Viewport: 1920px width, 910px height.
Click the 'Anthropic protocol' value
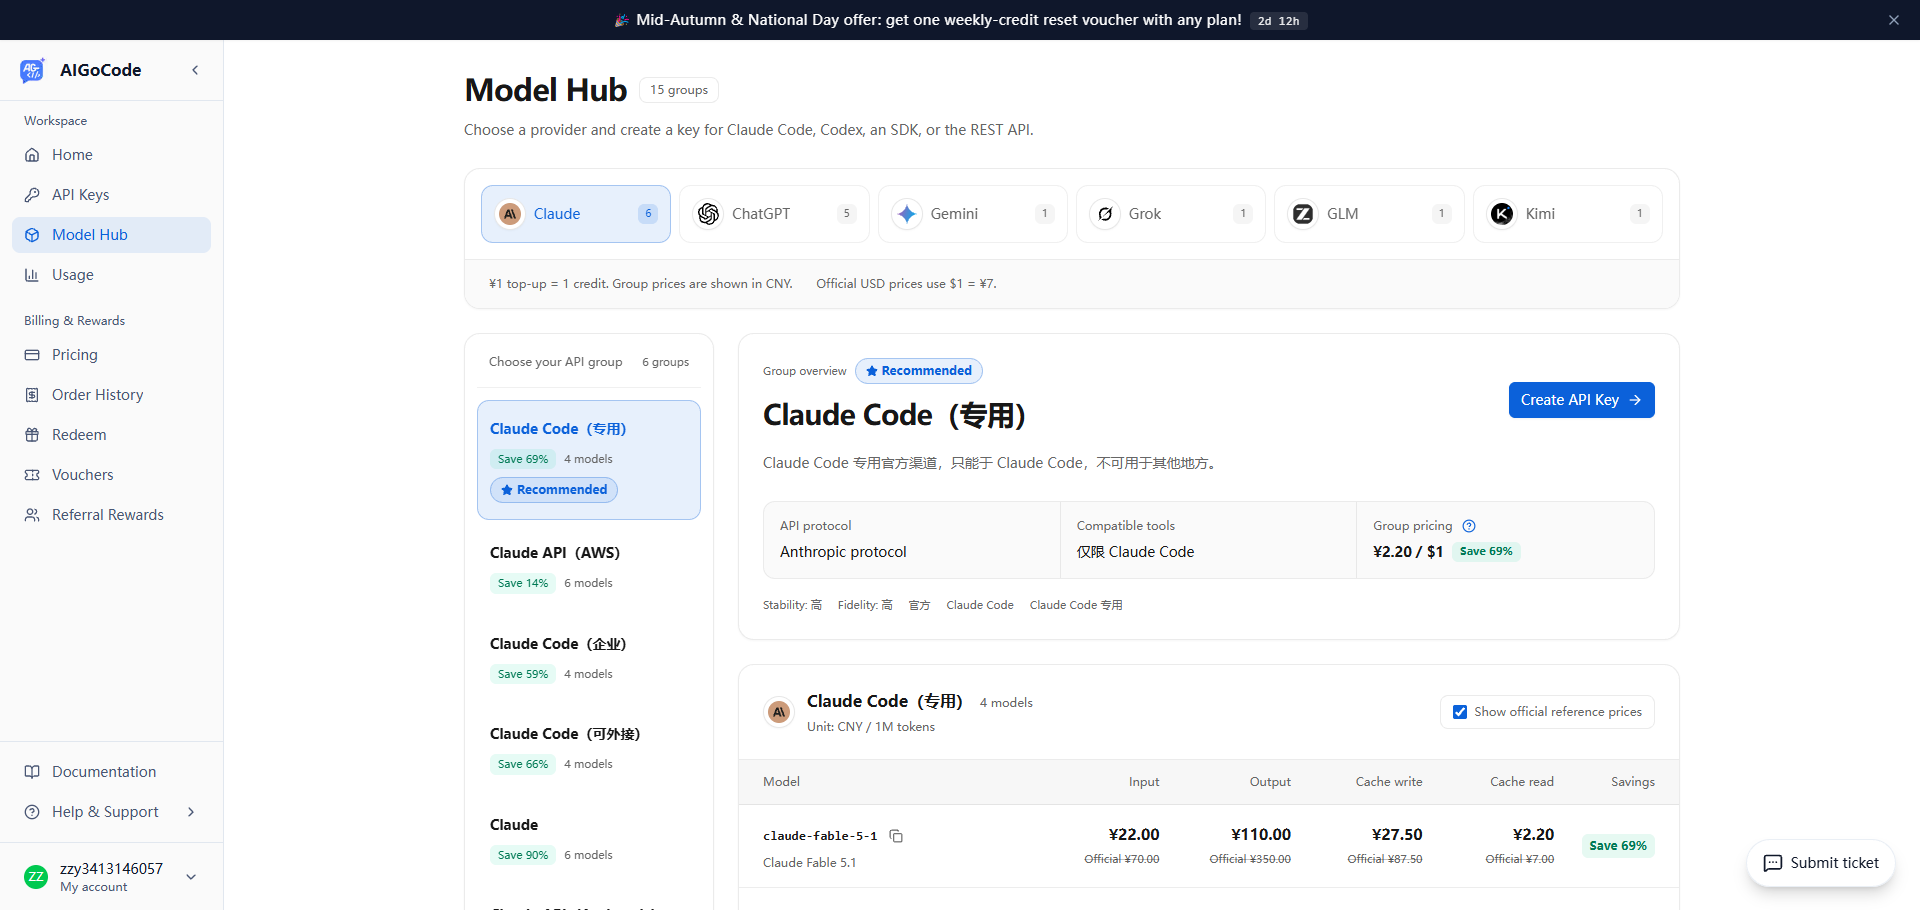click(843, 552)
